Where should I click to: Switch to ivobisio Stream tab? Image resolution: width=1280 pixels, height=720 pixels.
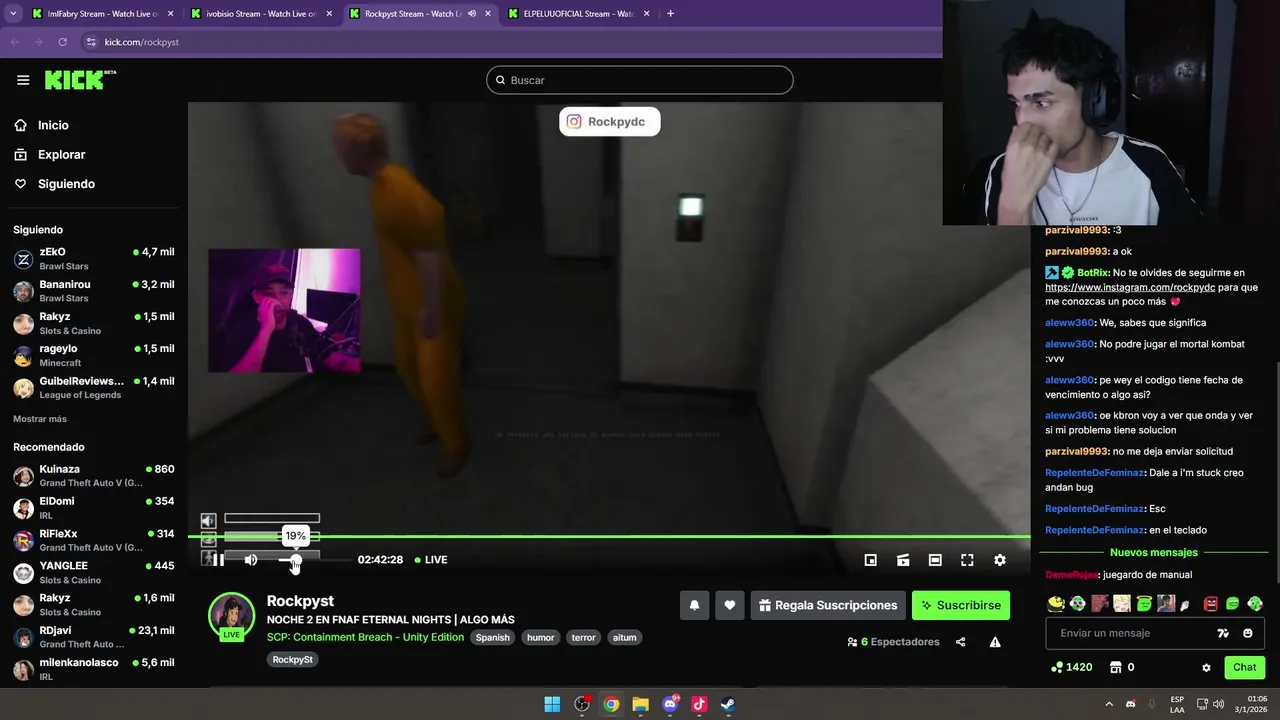[x=260, y=14]
